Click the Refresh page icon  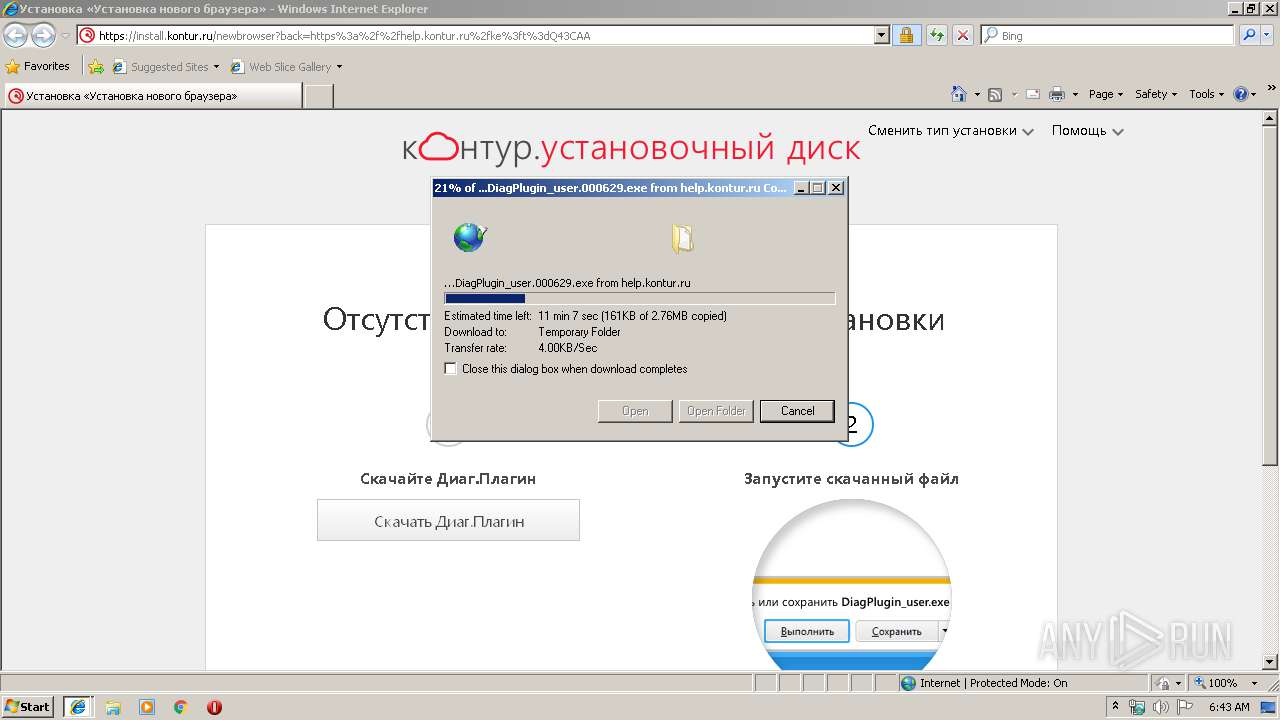click(x=936, y=35)
